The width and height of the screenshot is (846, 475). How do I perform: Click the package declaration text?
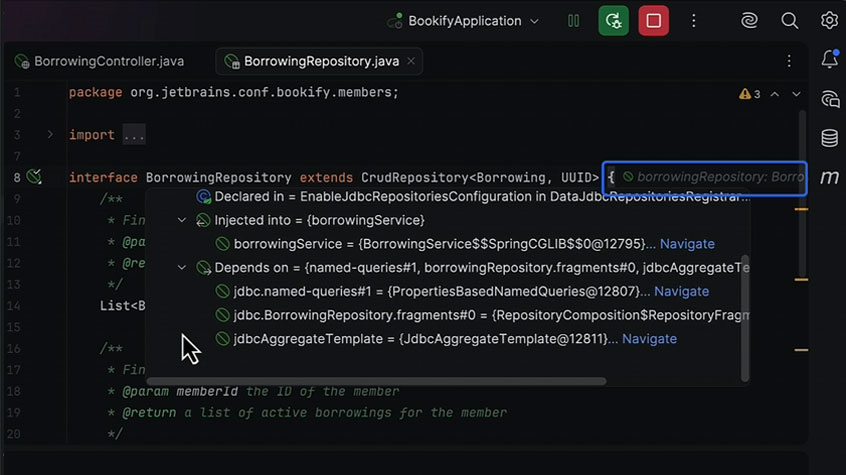tap(234, 92)
